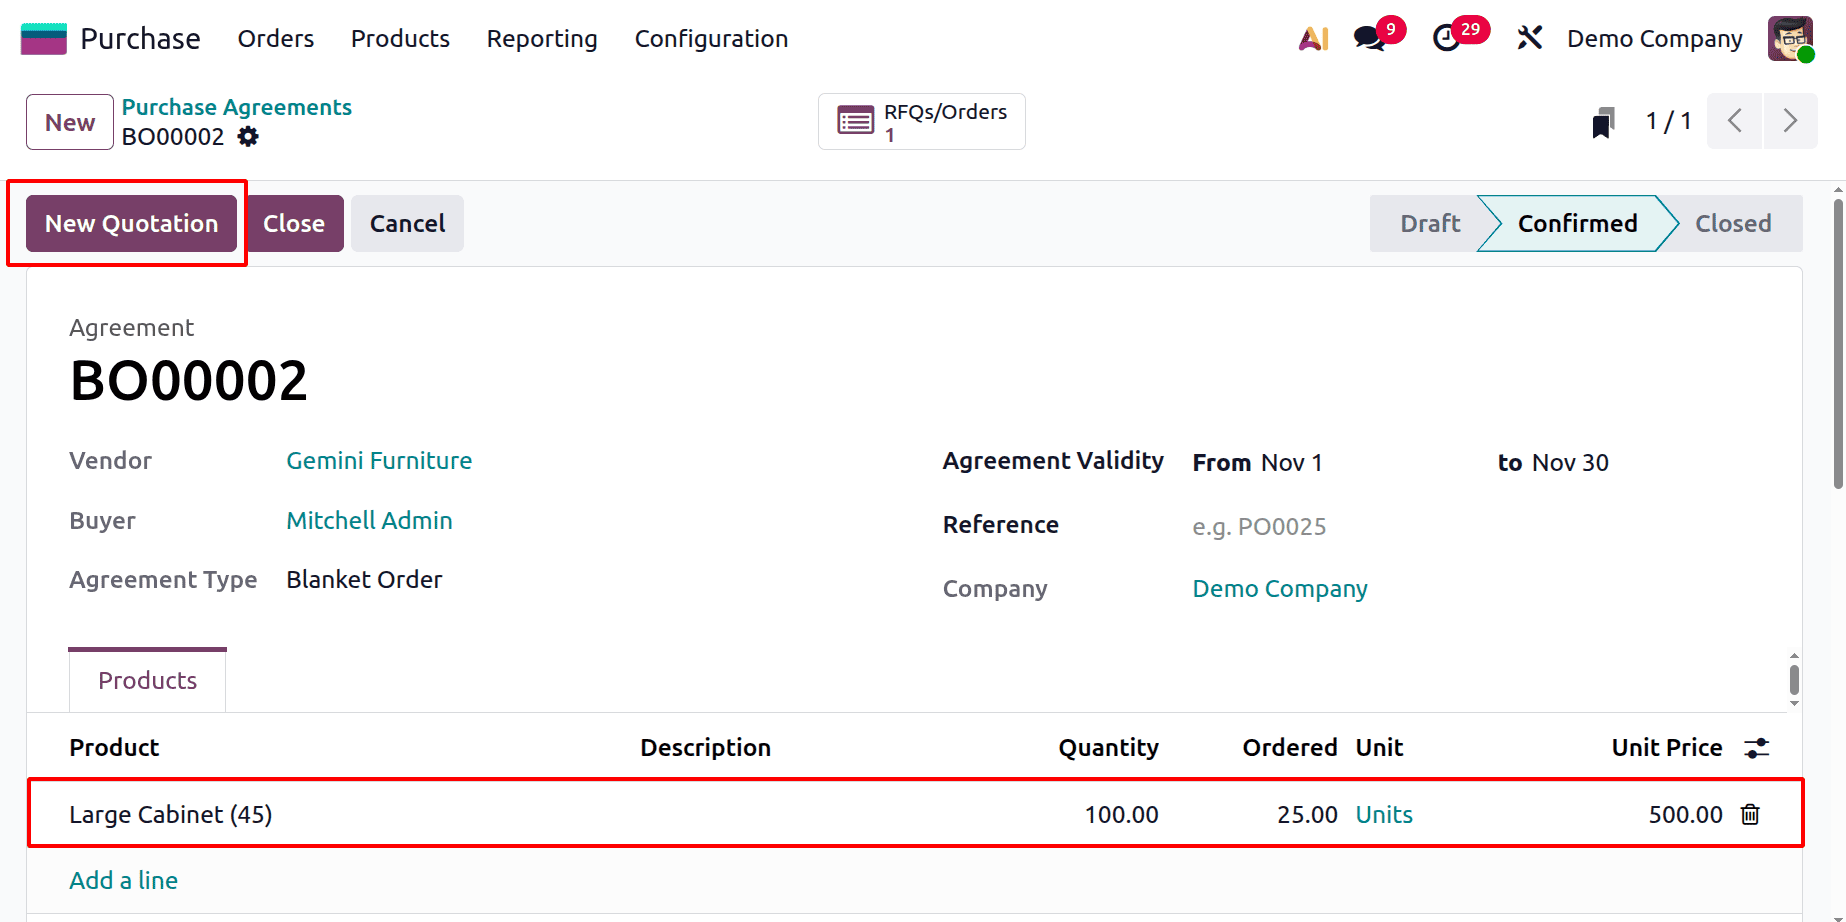
Task: Open the Purchase app home via its logo icon
Action: [x=42, y=38]
